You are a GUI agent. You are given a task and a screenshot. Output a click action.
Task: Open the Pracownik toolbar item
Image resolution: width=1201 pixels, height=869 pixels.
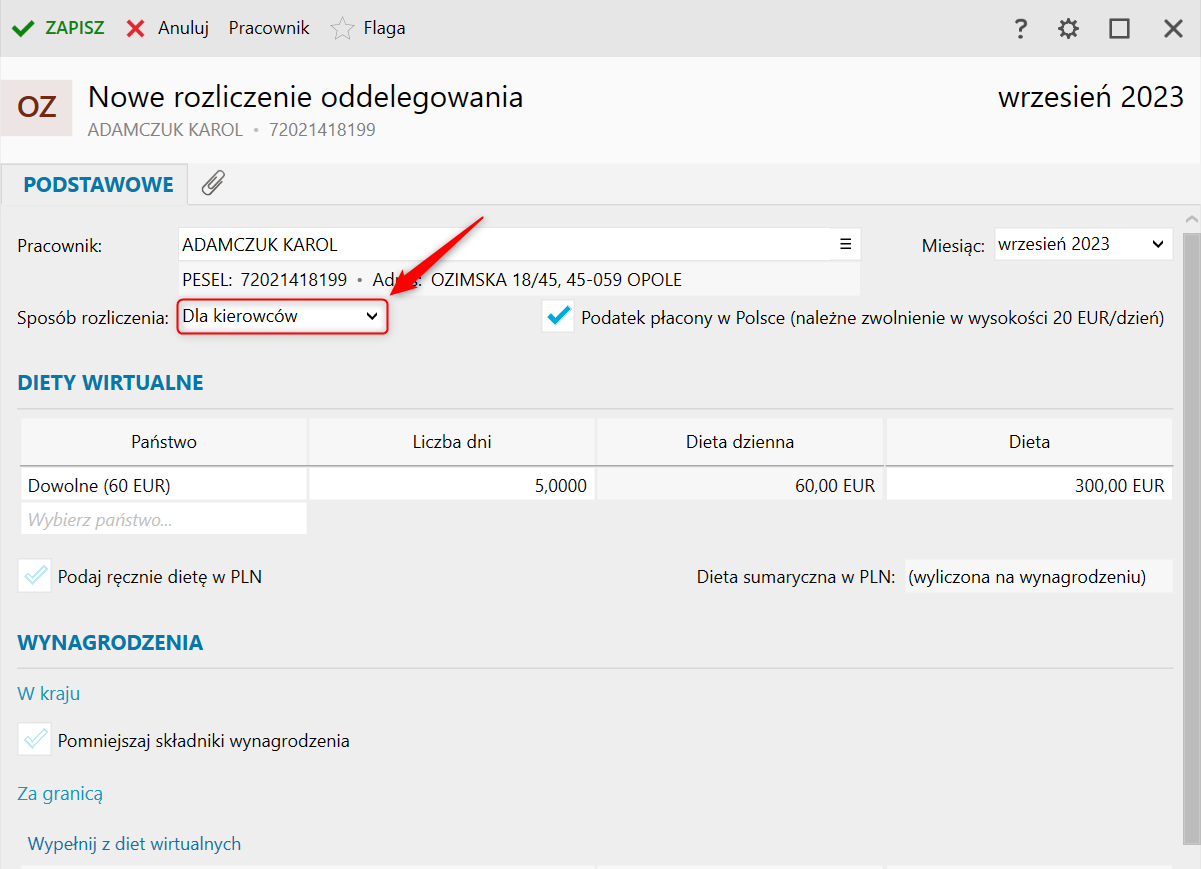(x=269, y=28)
